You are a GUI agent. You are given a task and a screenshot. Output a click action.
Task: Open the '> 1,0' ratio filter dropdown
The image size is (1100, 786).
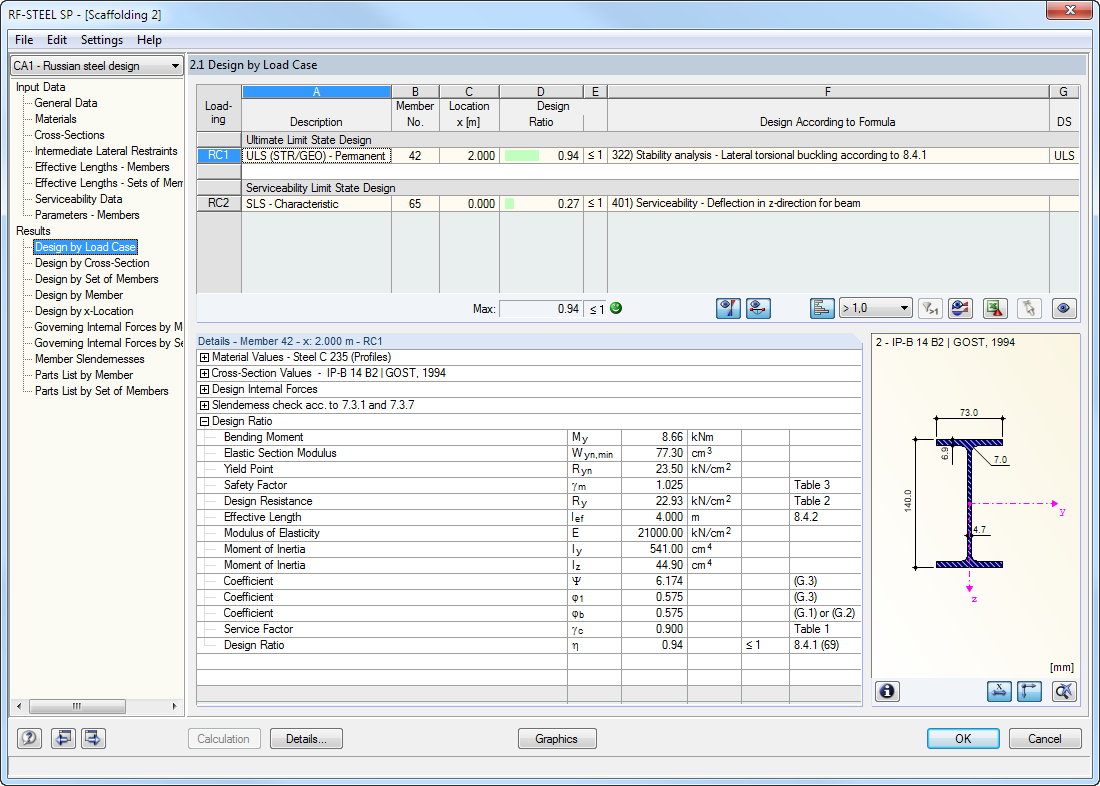876,308
